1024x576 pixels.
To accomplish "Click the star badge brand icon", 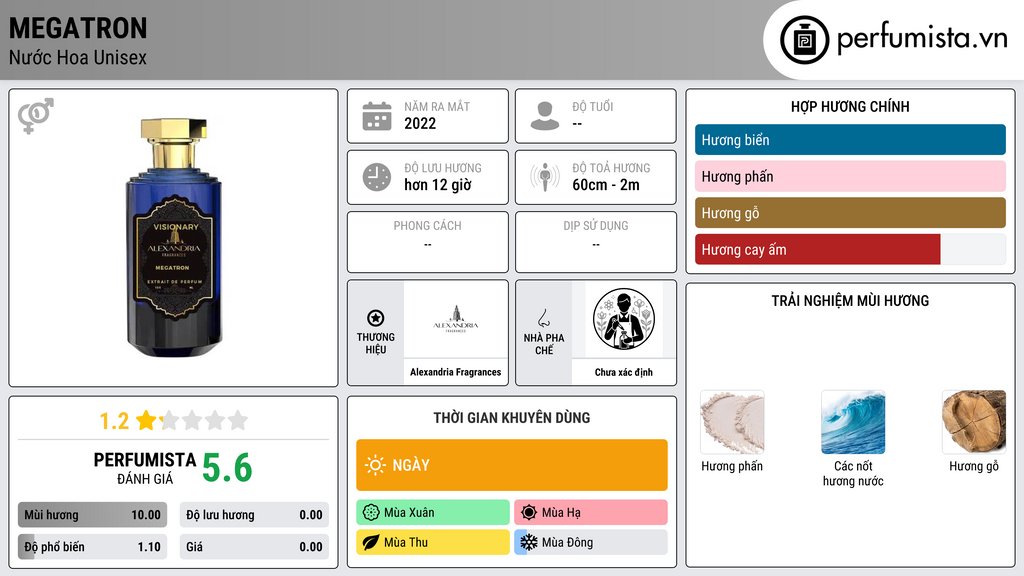I will coord(376,318).
